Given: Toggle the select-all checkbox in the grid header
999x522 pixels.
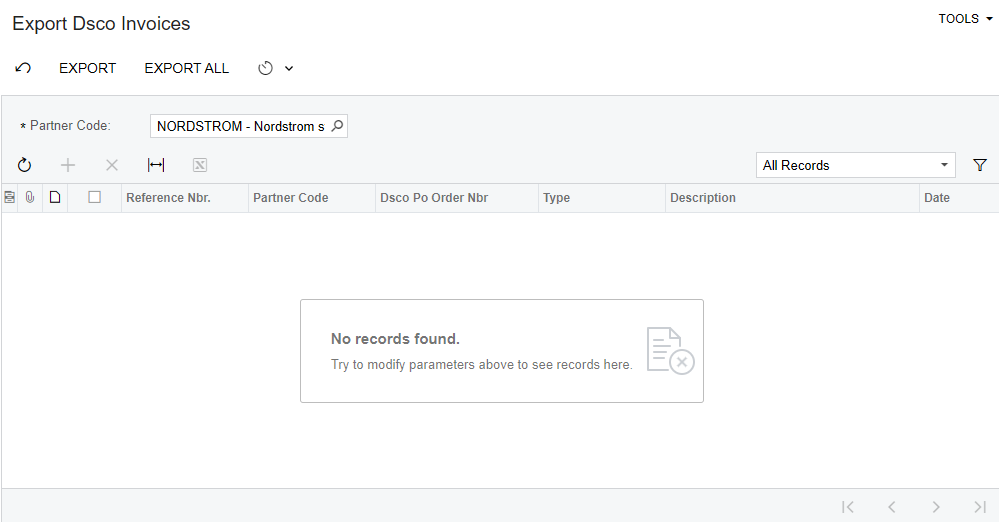Looking at the screenshot, I should tap(94, 198).
